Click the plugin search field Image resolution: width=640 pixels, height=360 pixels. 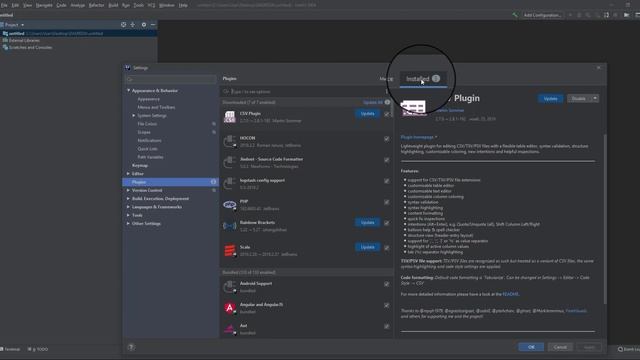click(x=304, y=92)
